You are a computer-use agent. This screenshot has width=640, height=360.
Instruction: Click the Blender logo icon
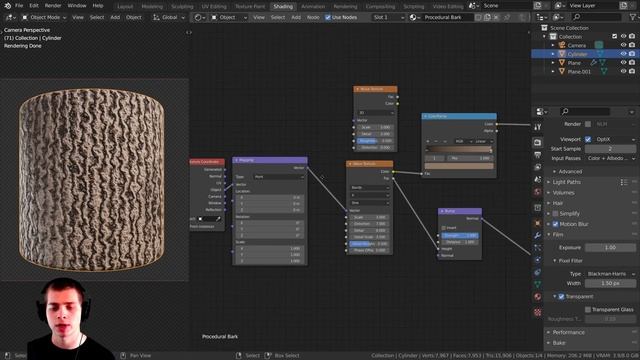[7, 6]
